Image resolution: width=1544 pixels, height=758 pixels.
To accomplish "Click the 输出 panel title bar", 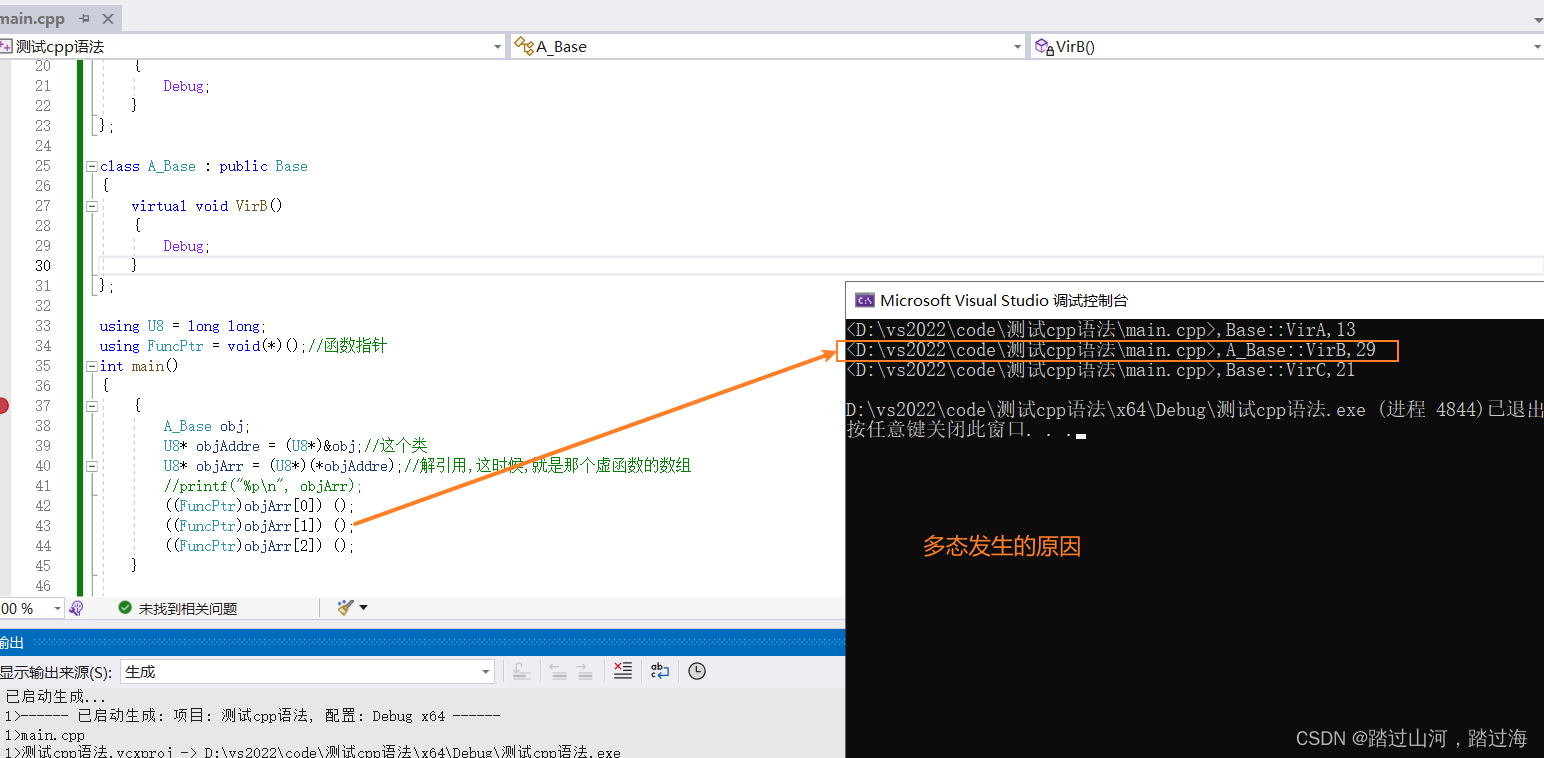I will pos(422,642).
